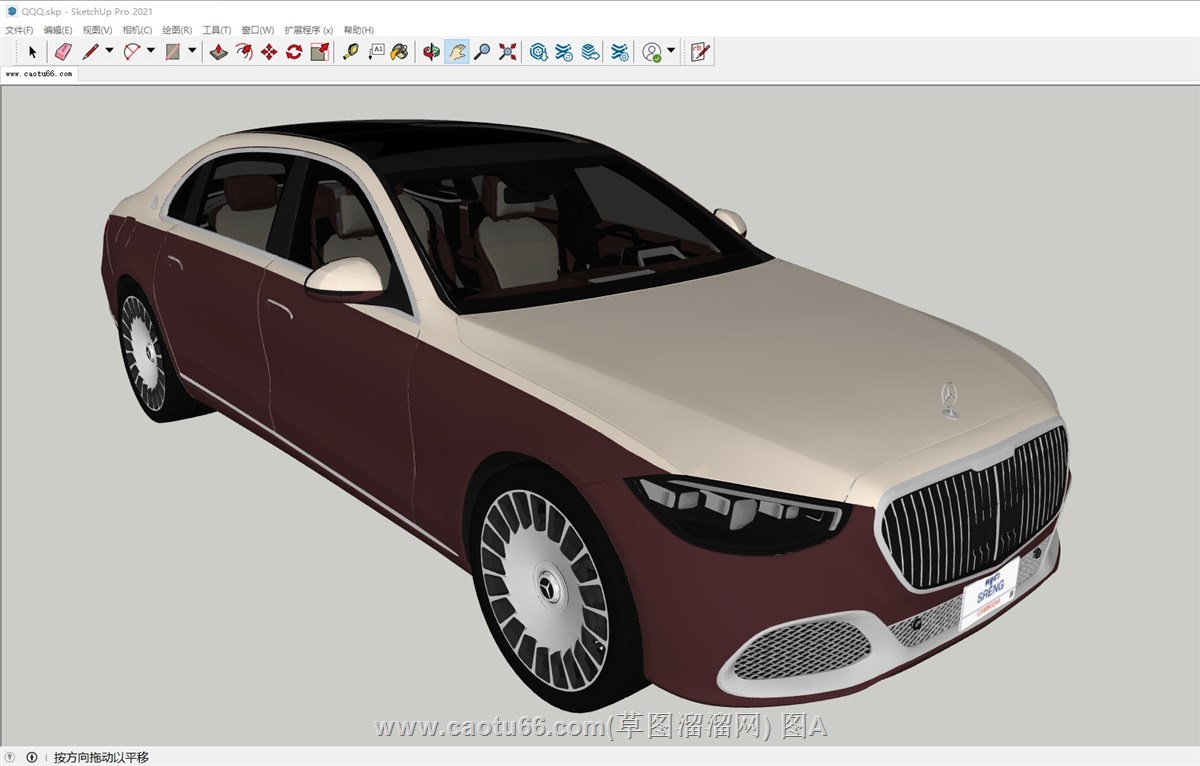Select the www.caotu66.com scene tab
1200x766 pixels.
[x=39, y=74]
